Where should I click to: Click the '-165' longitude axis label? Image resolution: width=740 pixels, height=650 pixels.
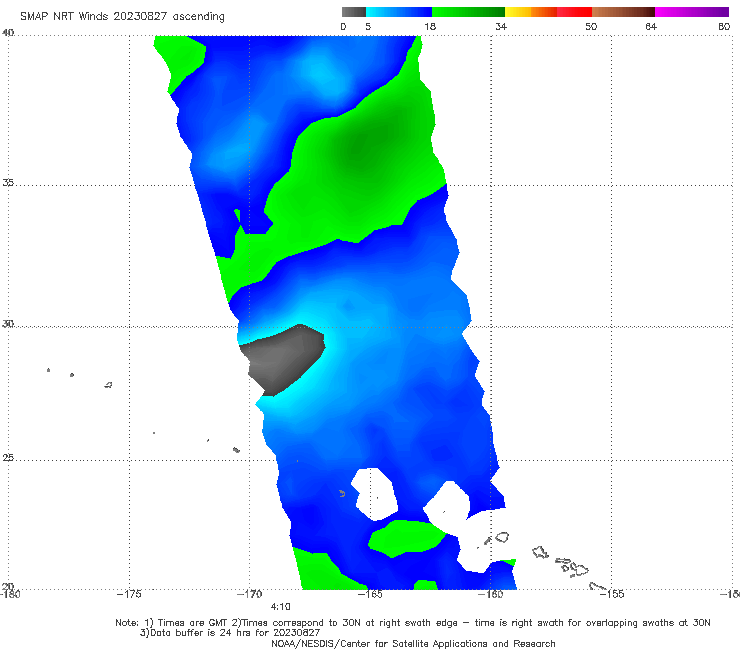(x=370, y=594)
